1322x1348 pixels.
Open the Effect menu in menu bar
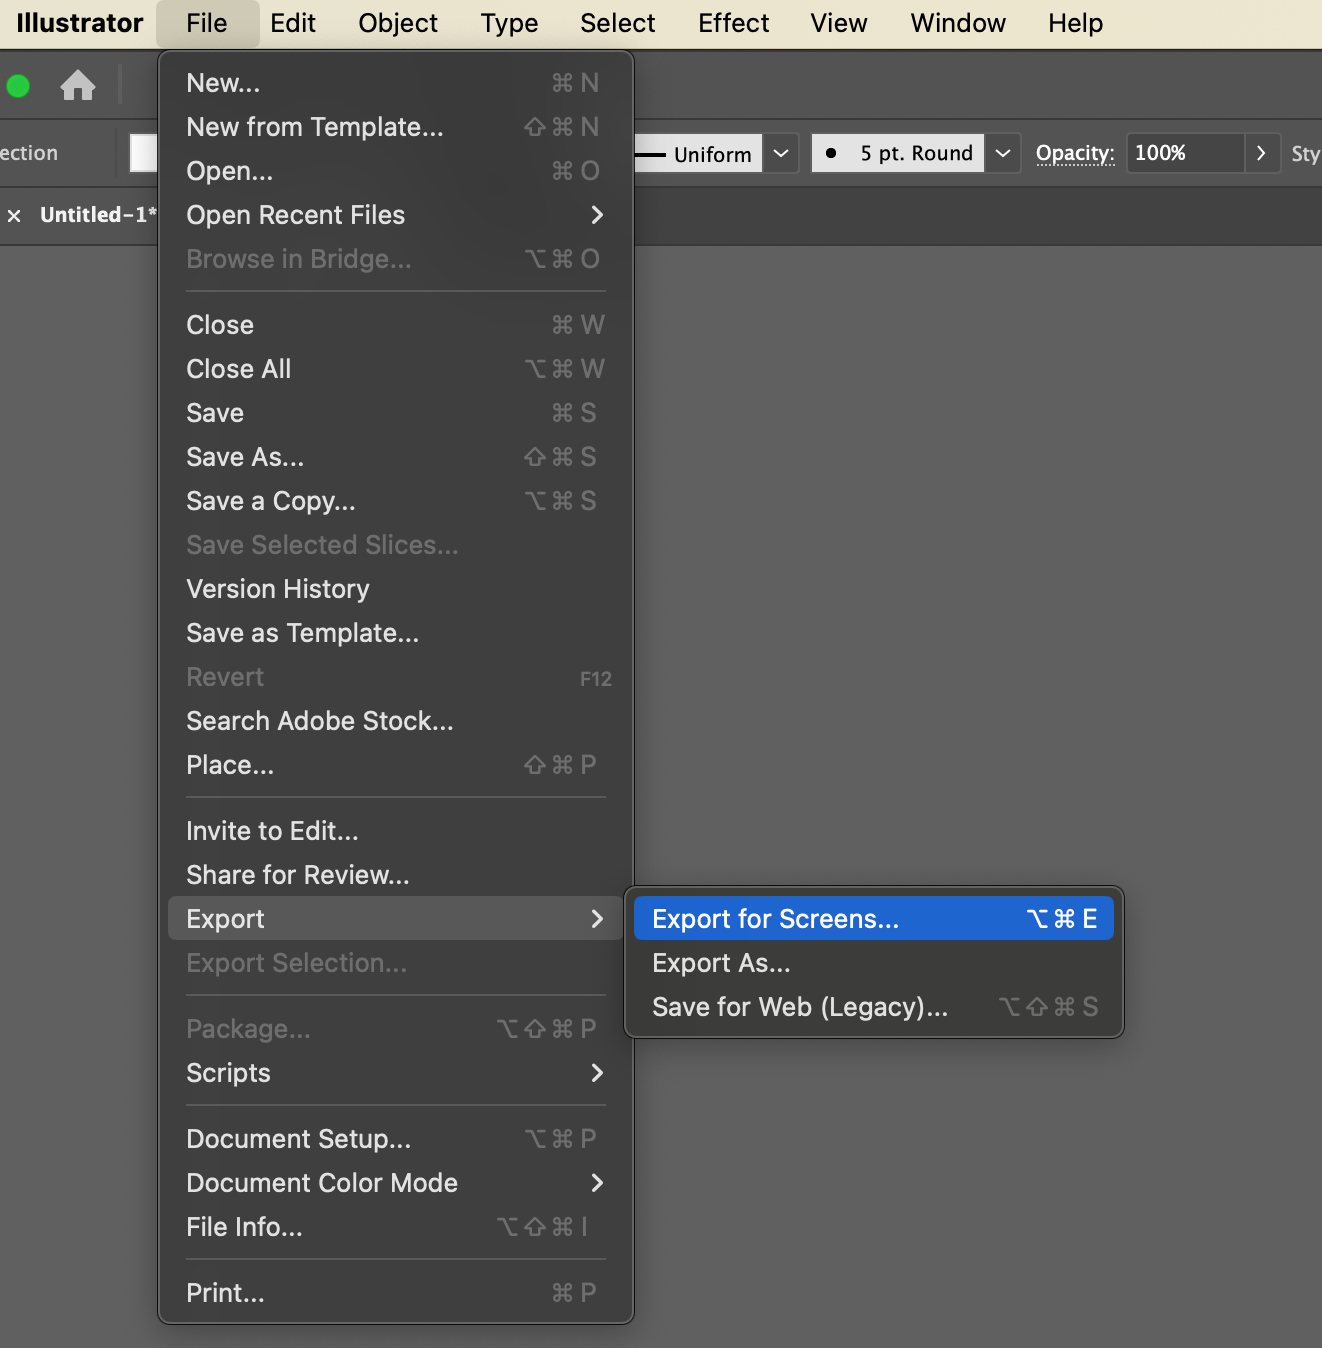click(x=733, y=23)
